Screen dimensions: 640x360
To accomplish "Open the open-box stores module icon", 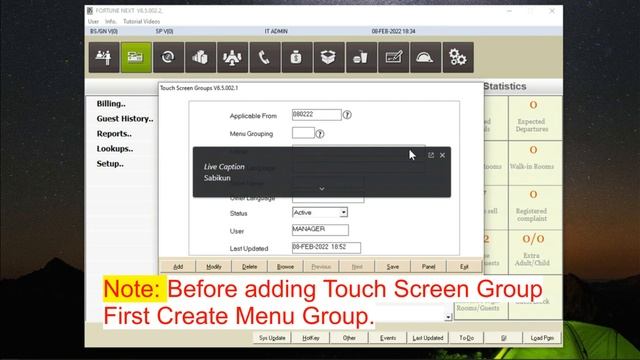I will pyautogui.click(x=329, y=58).
